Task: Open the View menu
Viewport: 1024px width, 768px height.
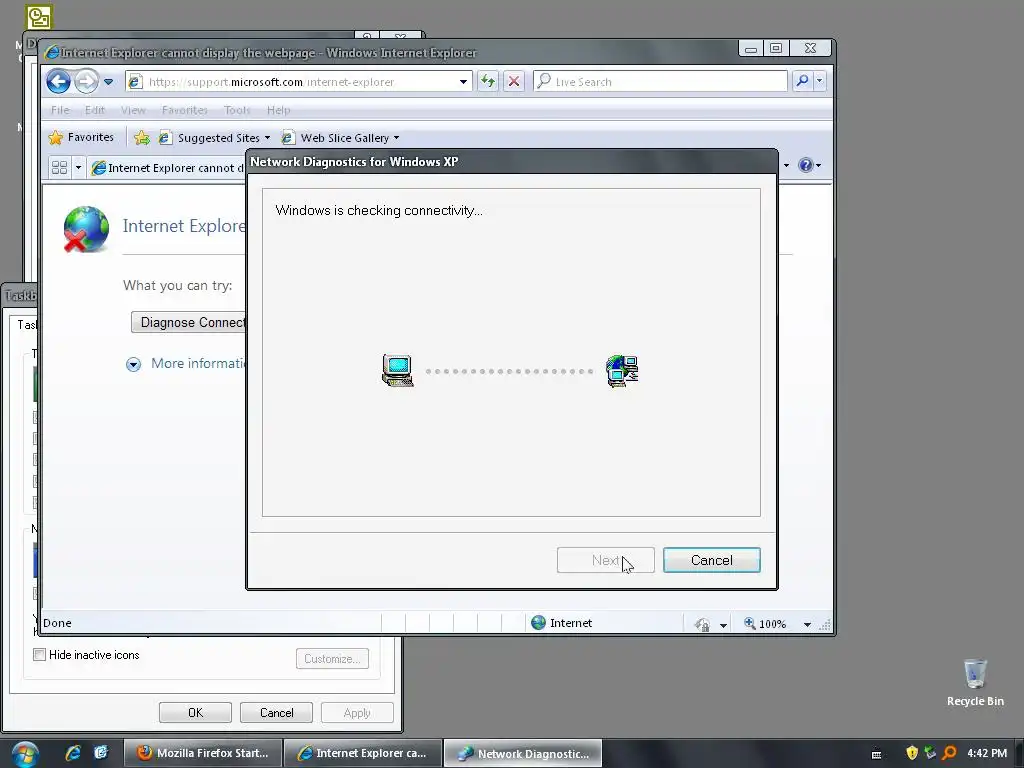Action: [133, 110]
